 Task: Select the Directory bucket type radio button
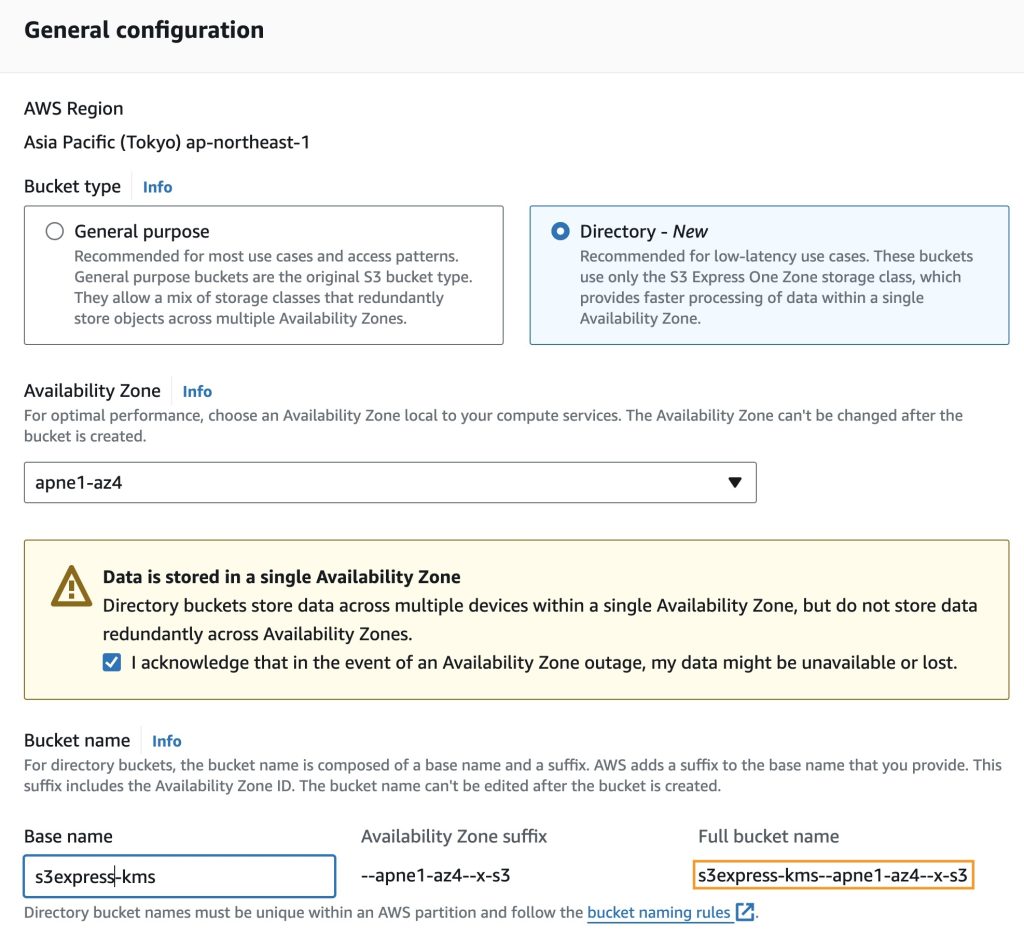(560, 231)
